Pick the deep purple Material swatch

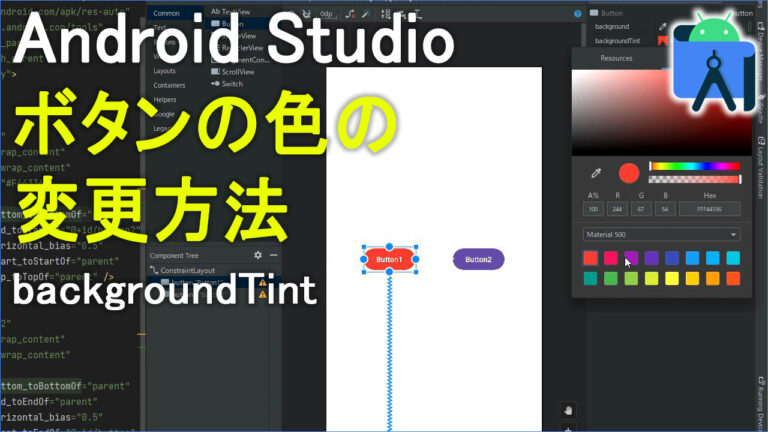[x=652, y=258]
